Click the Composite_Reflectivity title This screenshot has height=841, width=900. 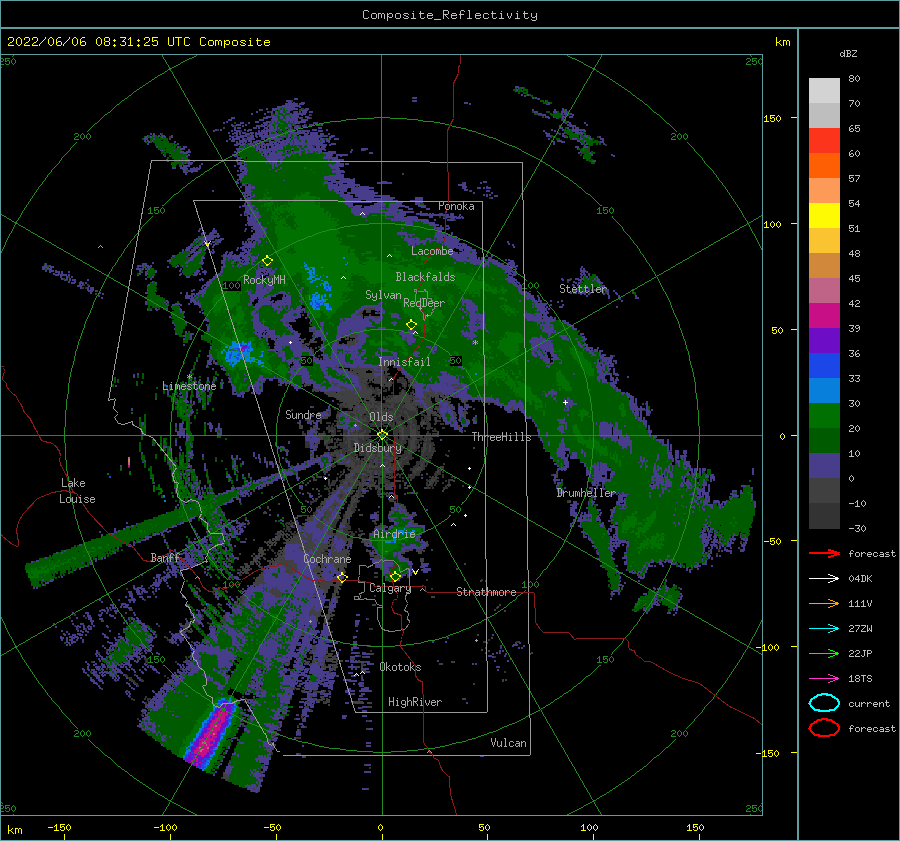tap(450, 15)
